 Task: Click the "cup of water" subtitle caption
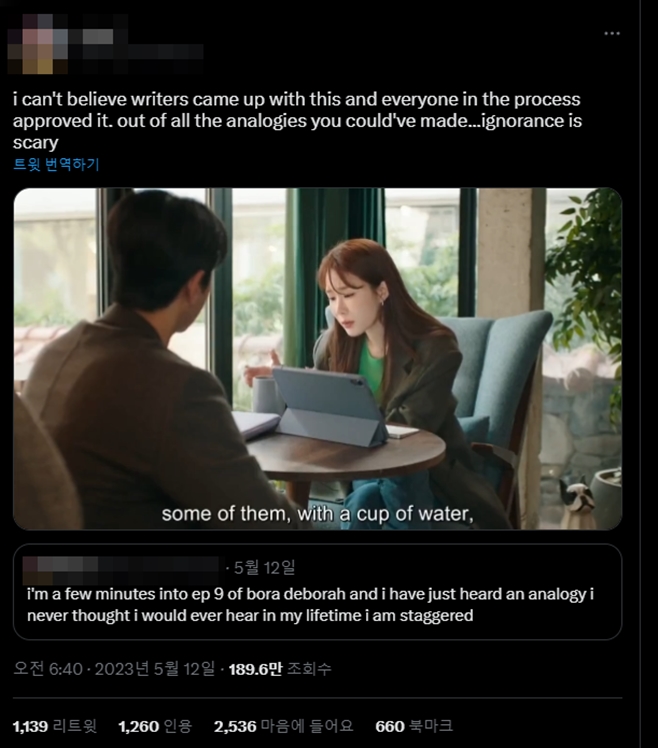click(x=317, y=514)
